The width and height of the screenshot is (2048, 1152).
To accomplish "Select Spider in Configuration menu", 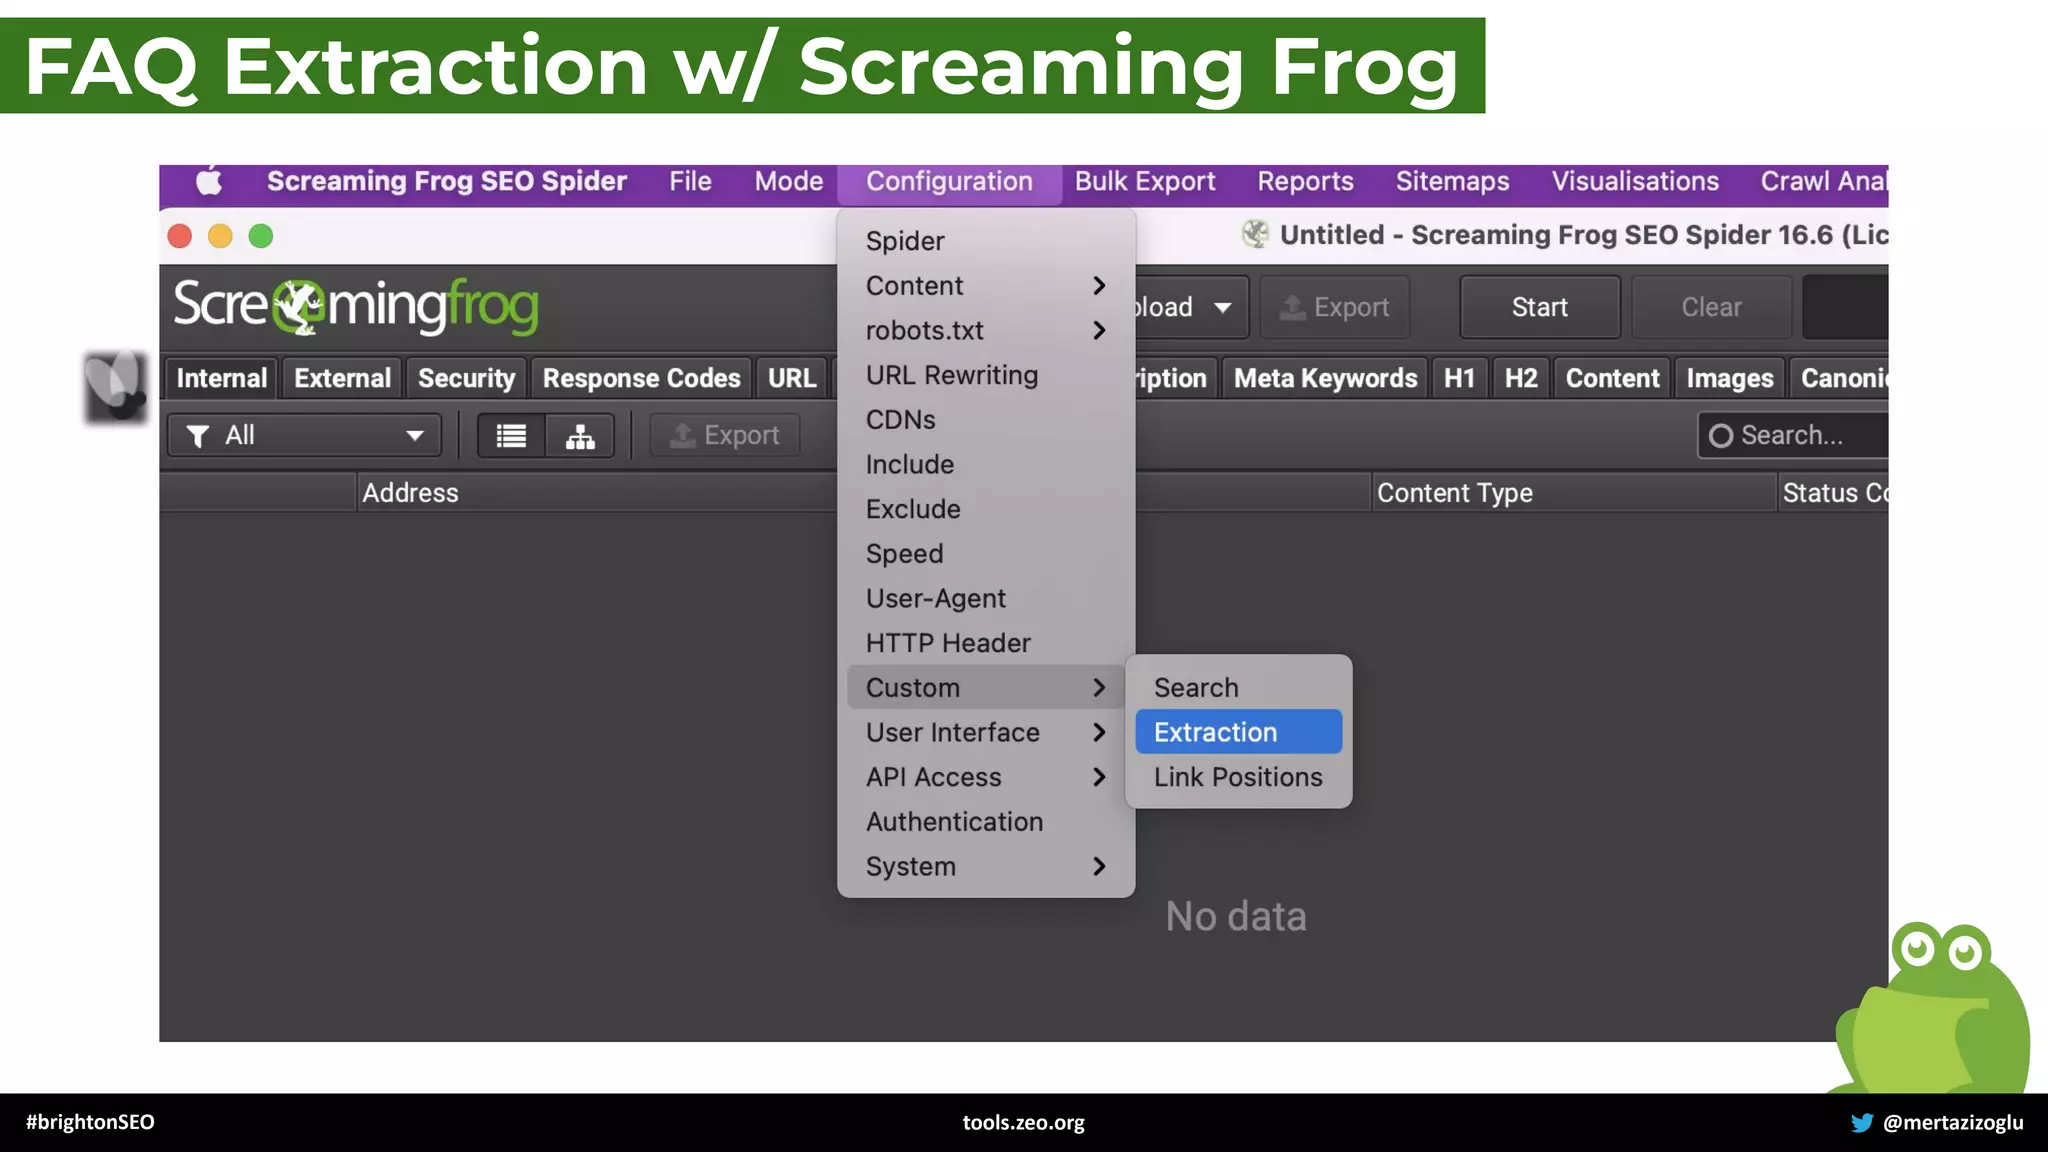I will click(985, 241).
